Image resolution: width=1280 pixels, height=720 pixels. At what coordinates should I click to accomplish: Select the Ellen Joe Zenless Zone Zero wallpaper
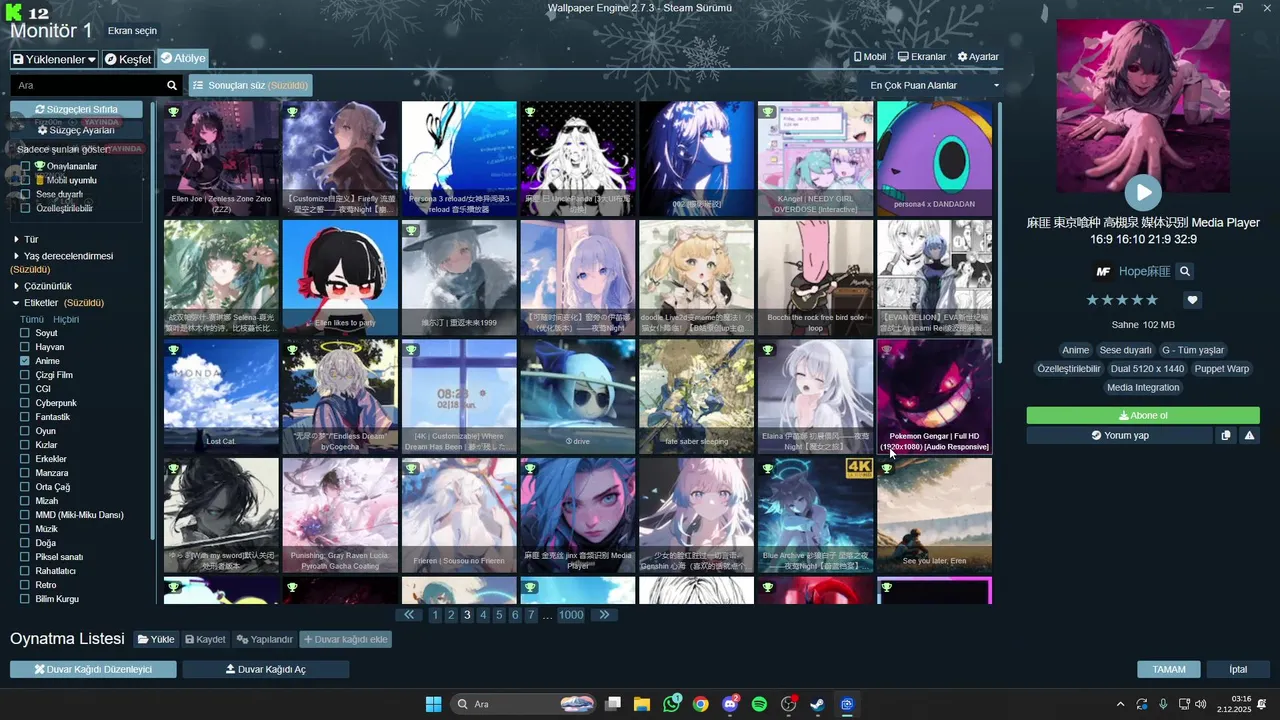click(x=221, y=159)
